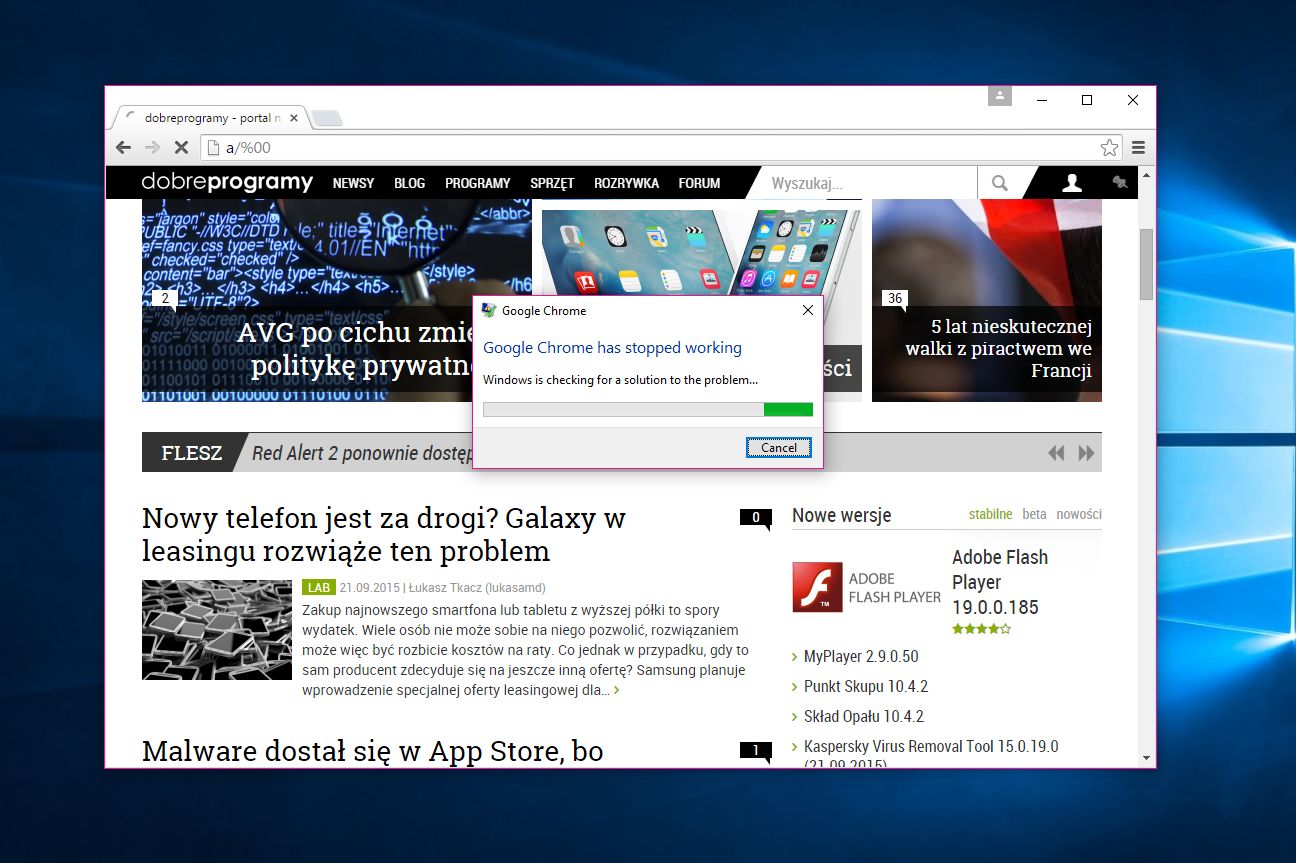This screenshot has height=863, width=1296.
Task: Click the icon right of the account icon
Action: click(x=1120, y=183)
